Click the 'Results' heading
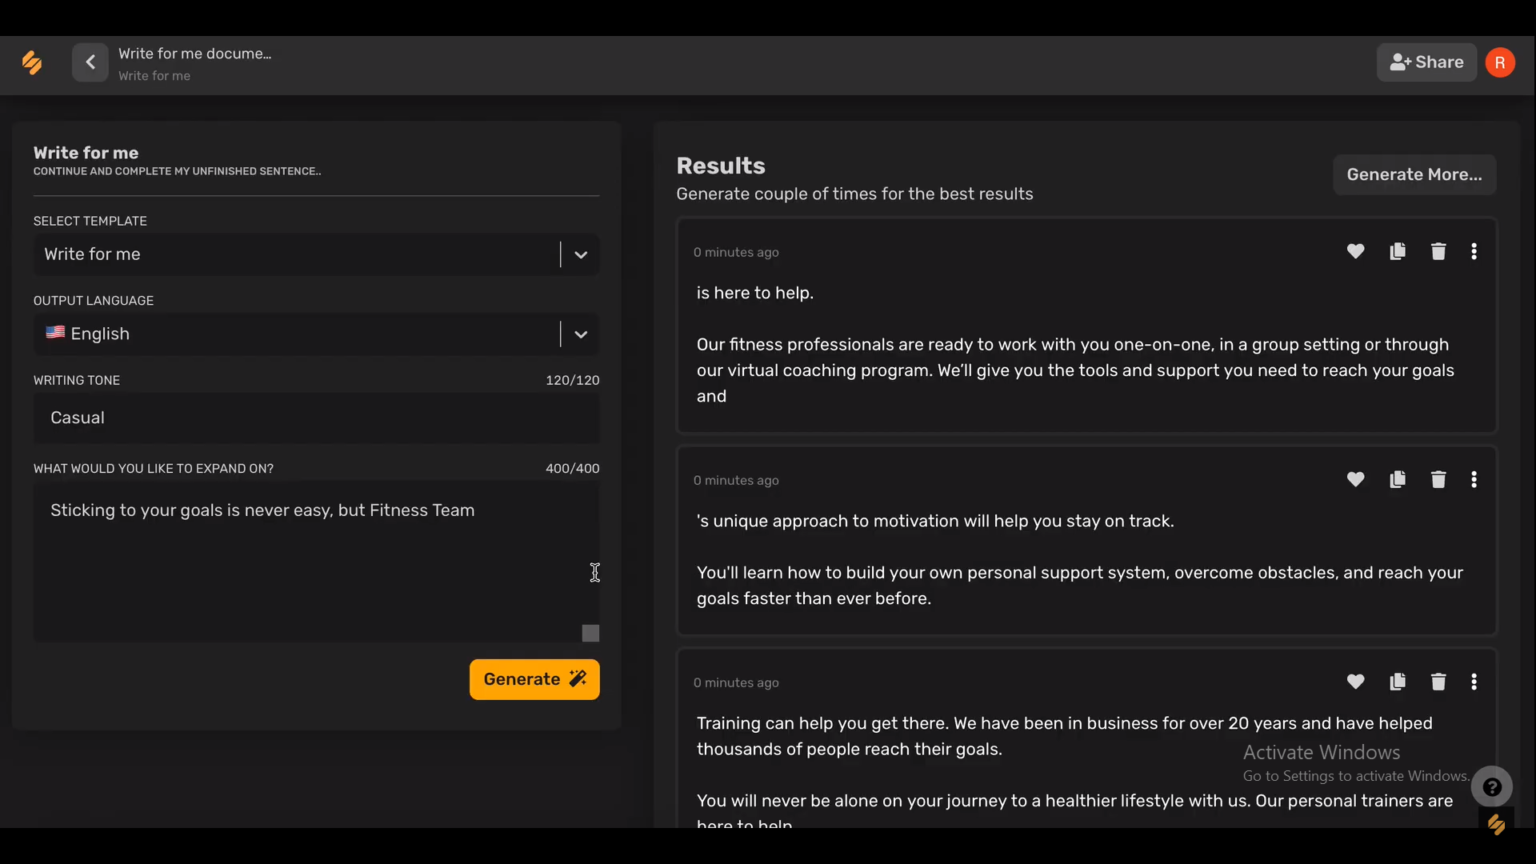Viewport: 1536px width, 864px height. (721, 166)
